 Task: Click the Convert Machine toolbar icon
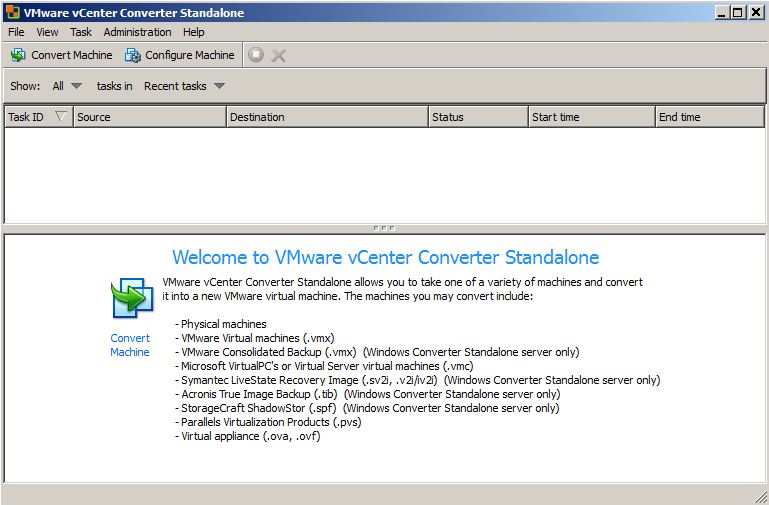[x=18, y=55]
